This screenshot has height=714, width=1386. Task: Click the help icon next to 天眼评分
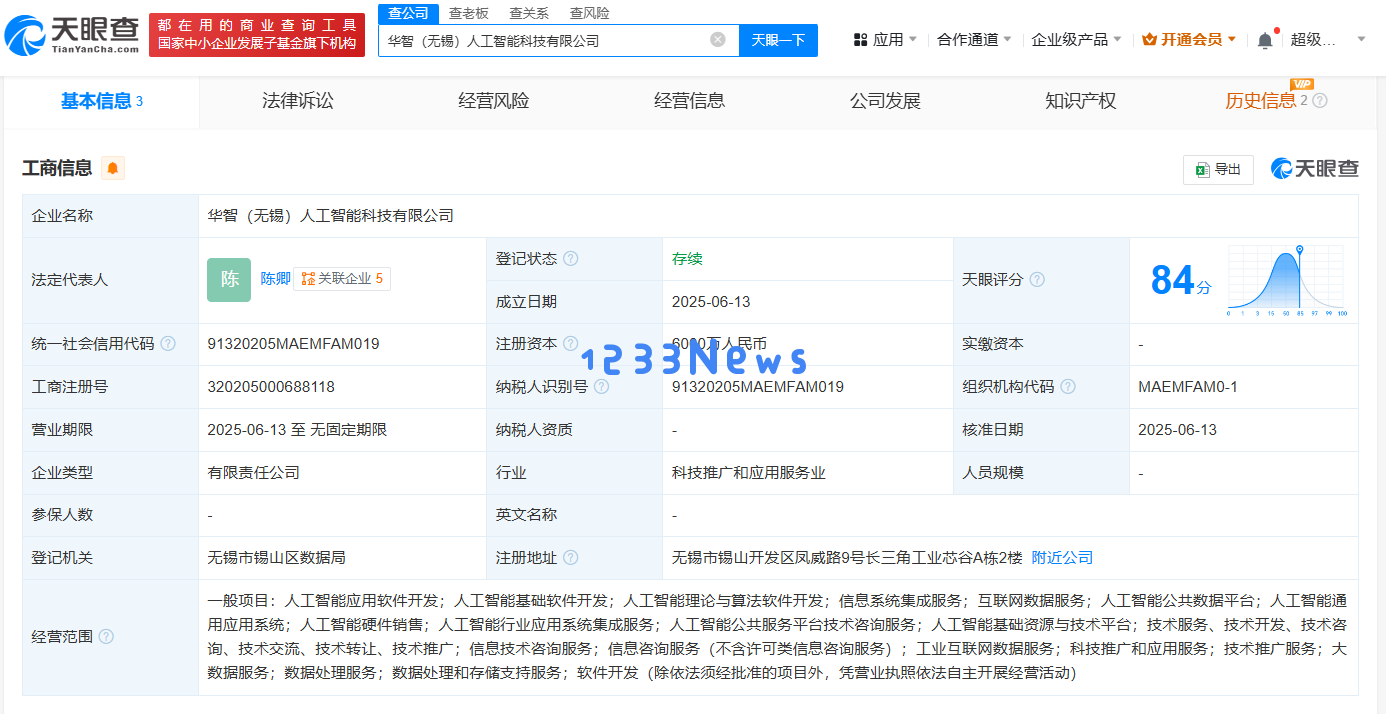click(x=1037, y=280)
